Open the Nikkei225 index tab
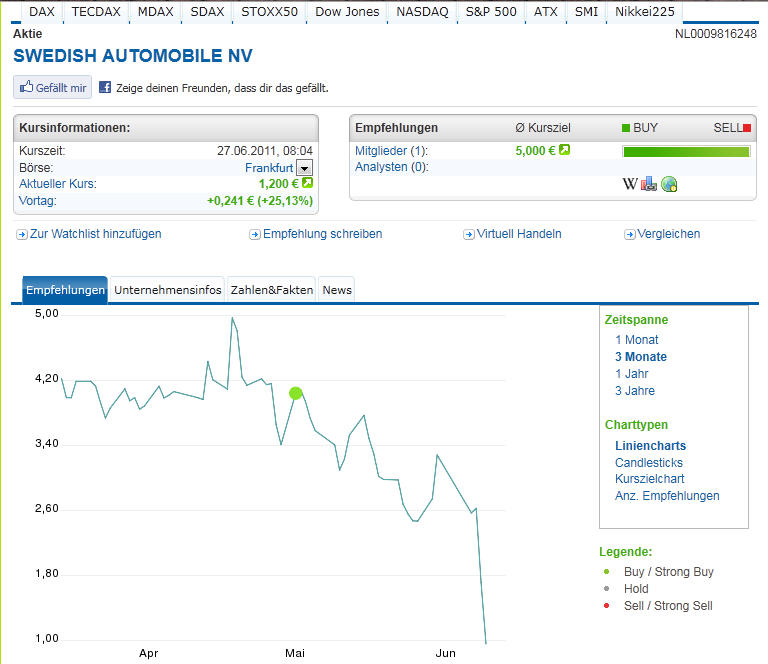Viewport: 768px width, 664px height. point(645,12)
